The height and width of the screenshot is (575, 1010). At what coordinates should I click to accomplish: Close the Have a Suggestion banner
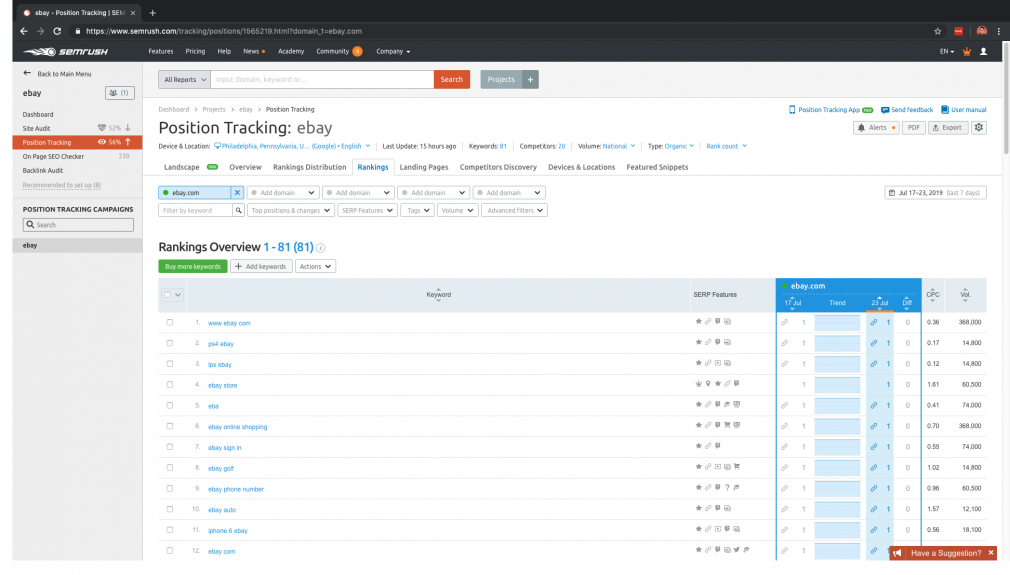(x=991, y=553)
